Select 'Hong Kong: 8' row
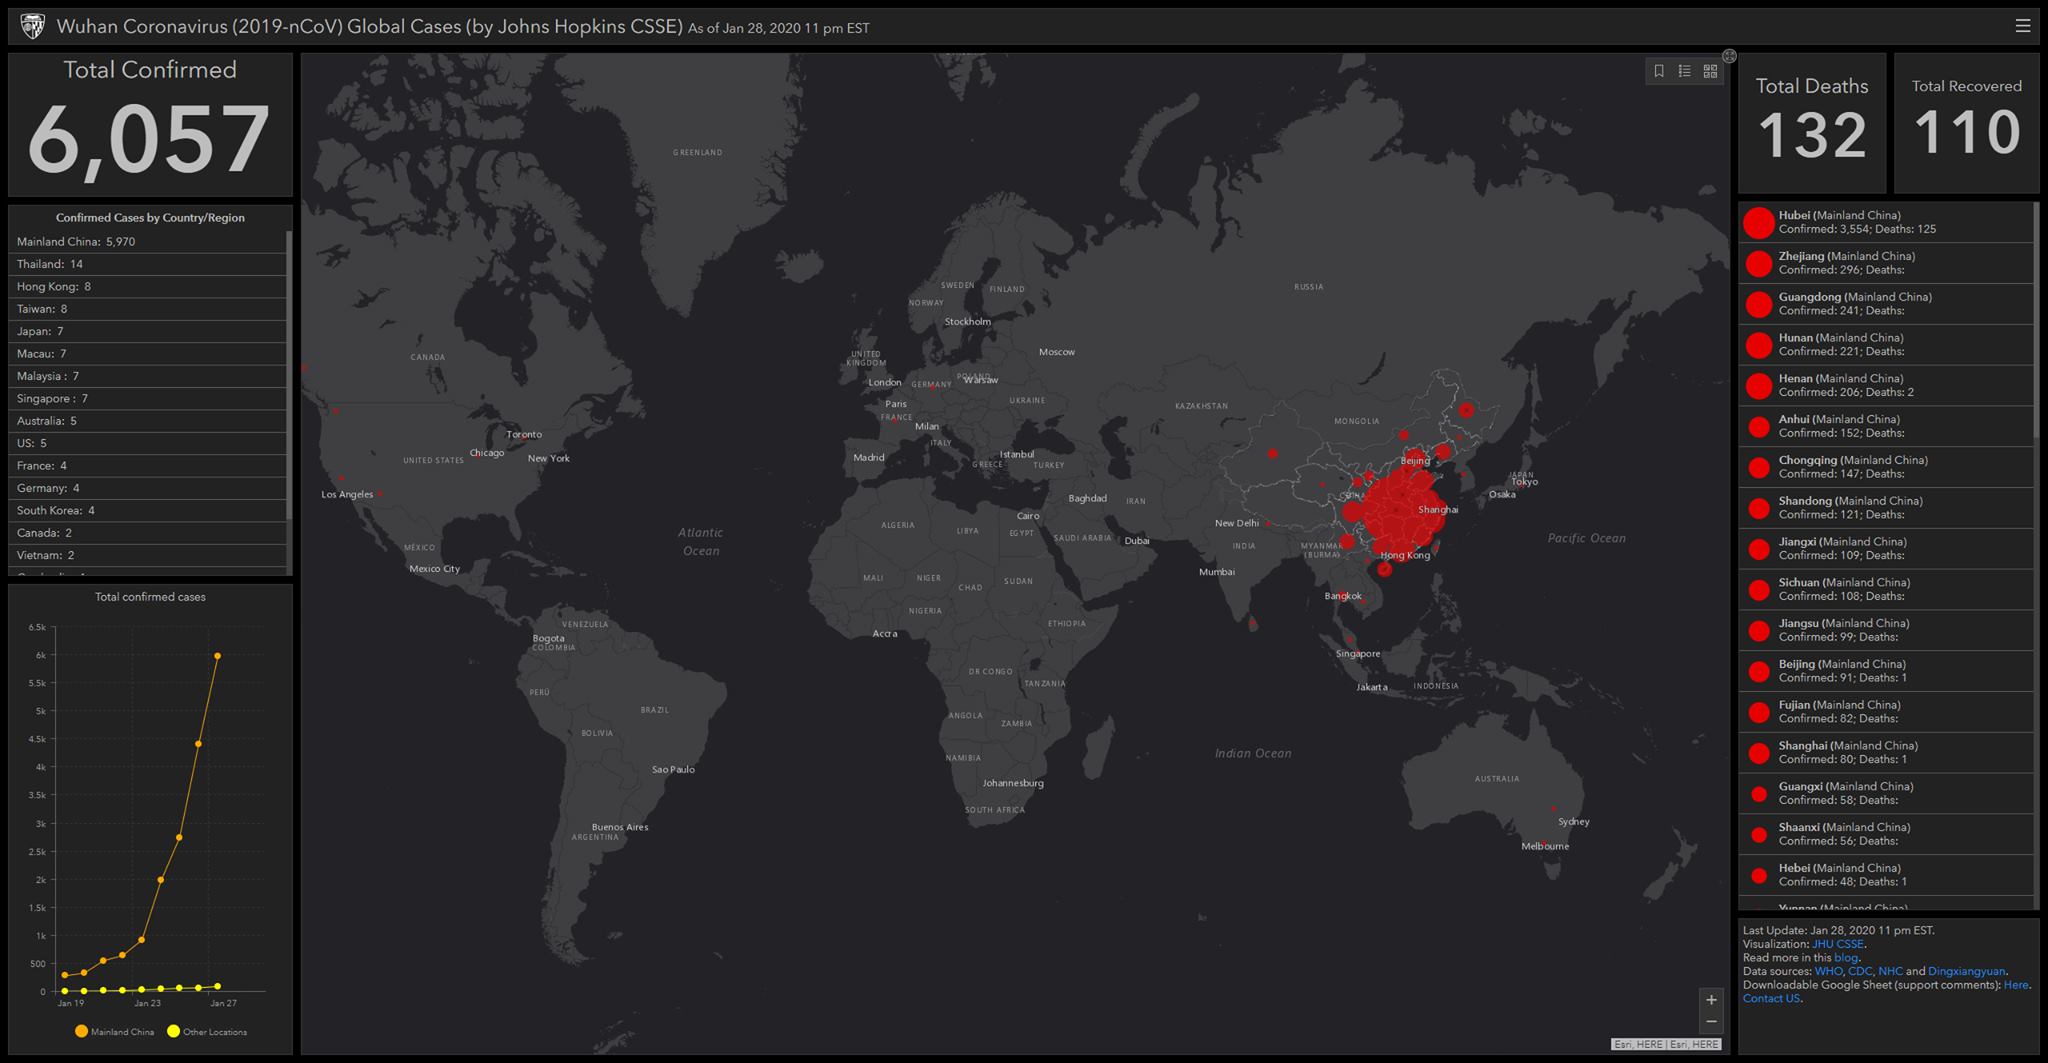Image resolution: width=2048 pixels, height=1063 pixels. tap(148, 287)
